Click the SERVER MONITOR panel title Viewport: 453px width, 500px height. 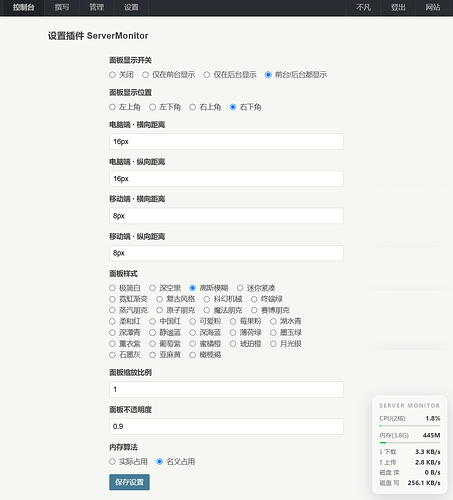(410, 406)
